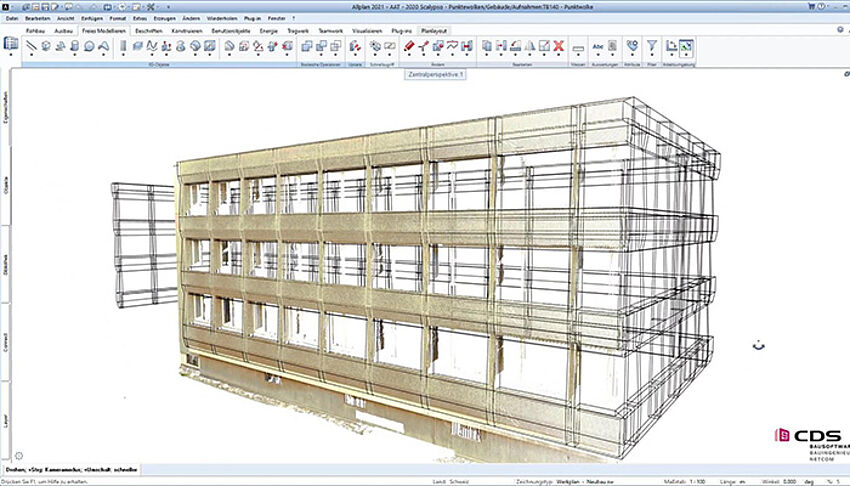Click the red X delete tool
The width and height of the screenshot is (850, 486).
coord(559,46)
